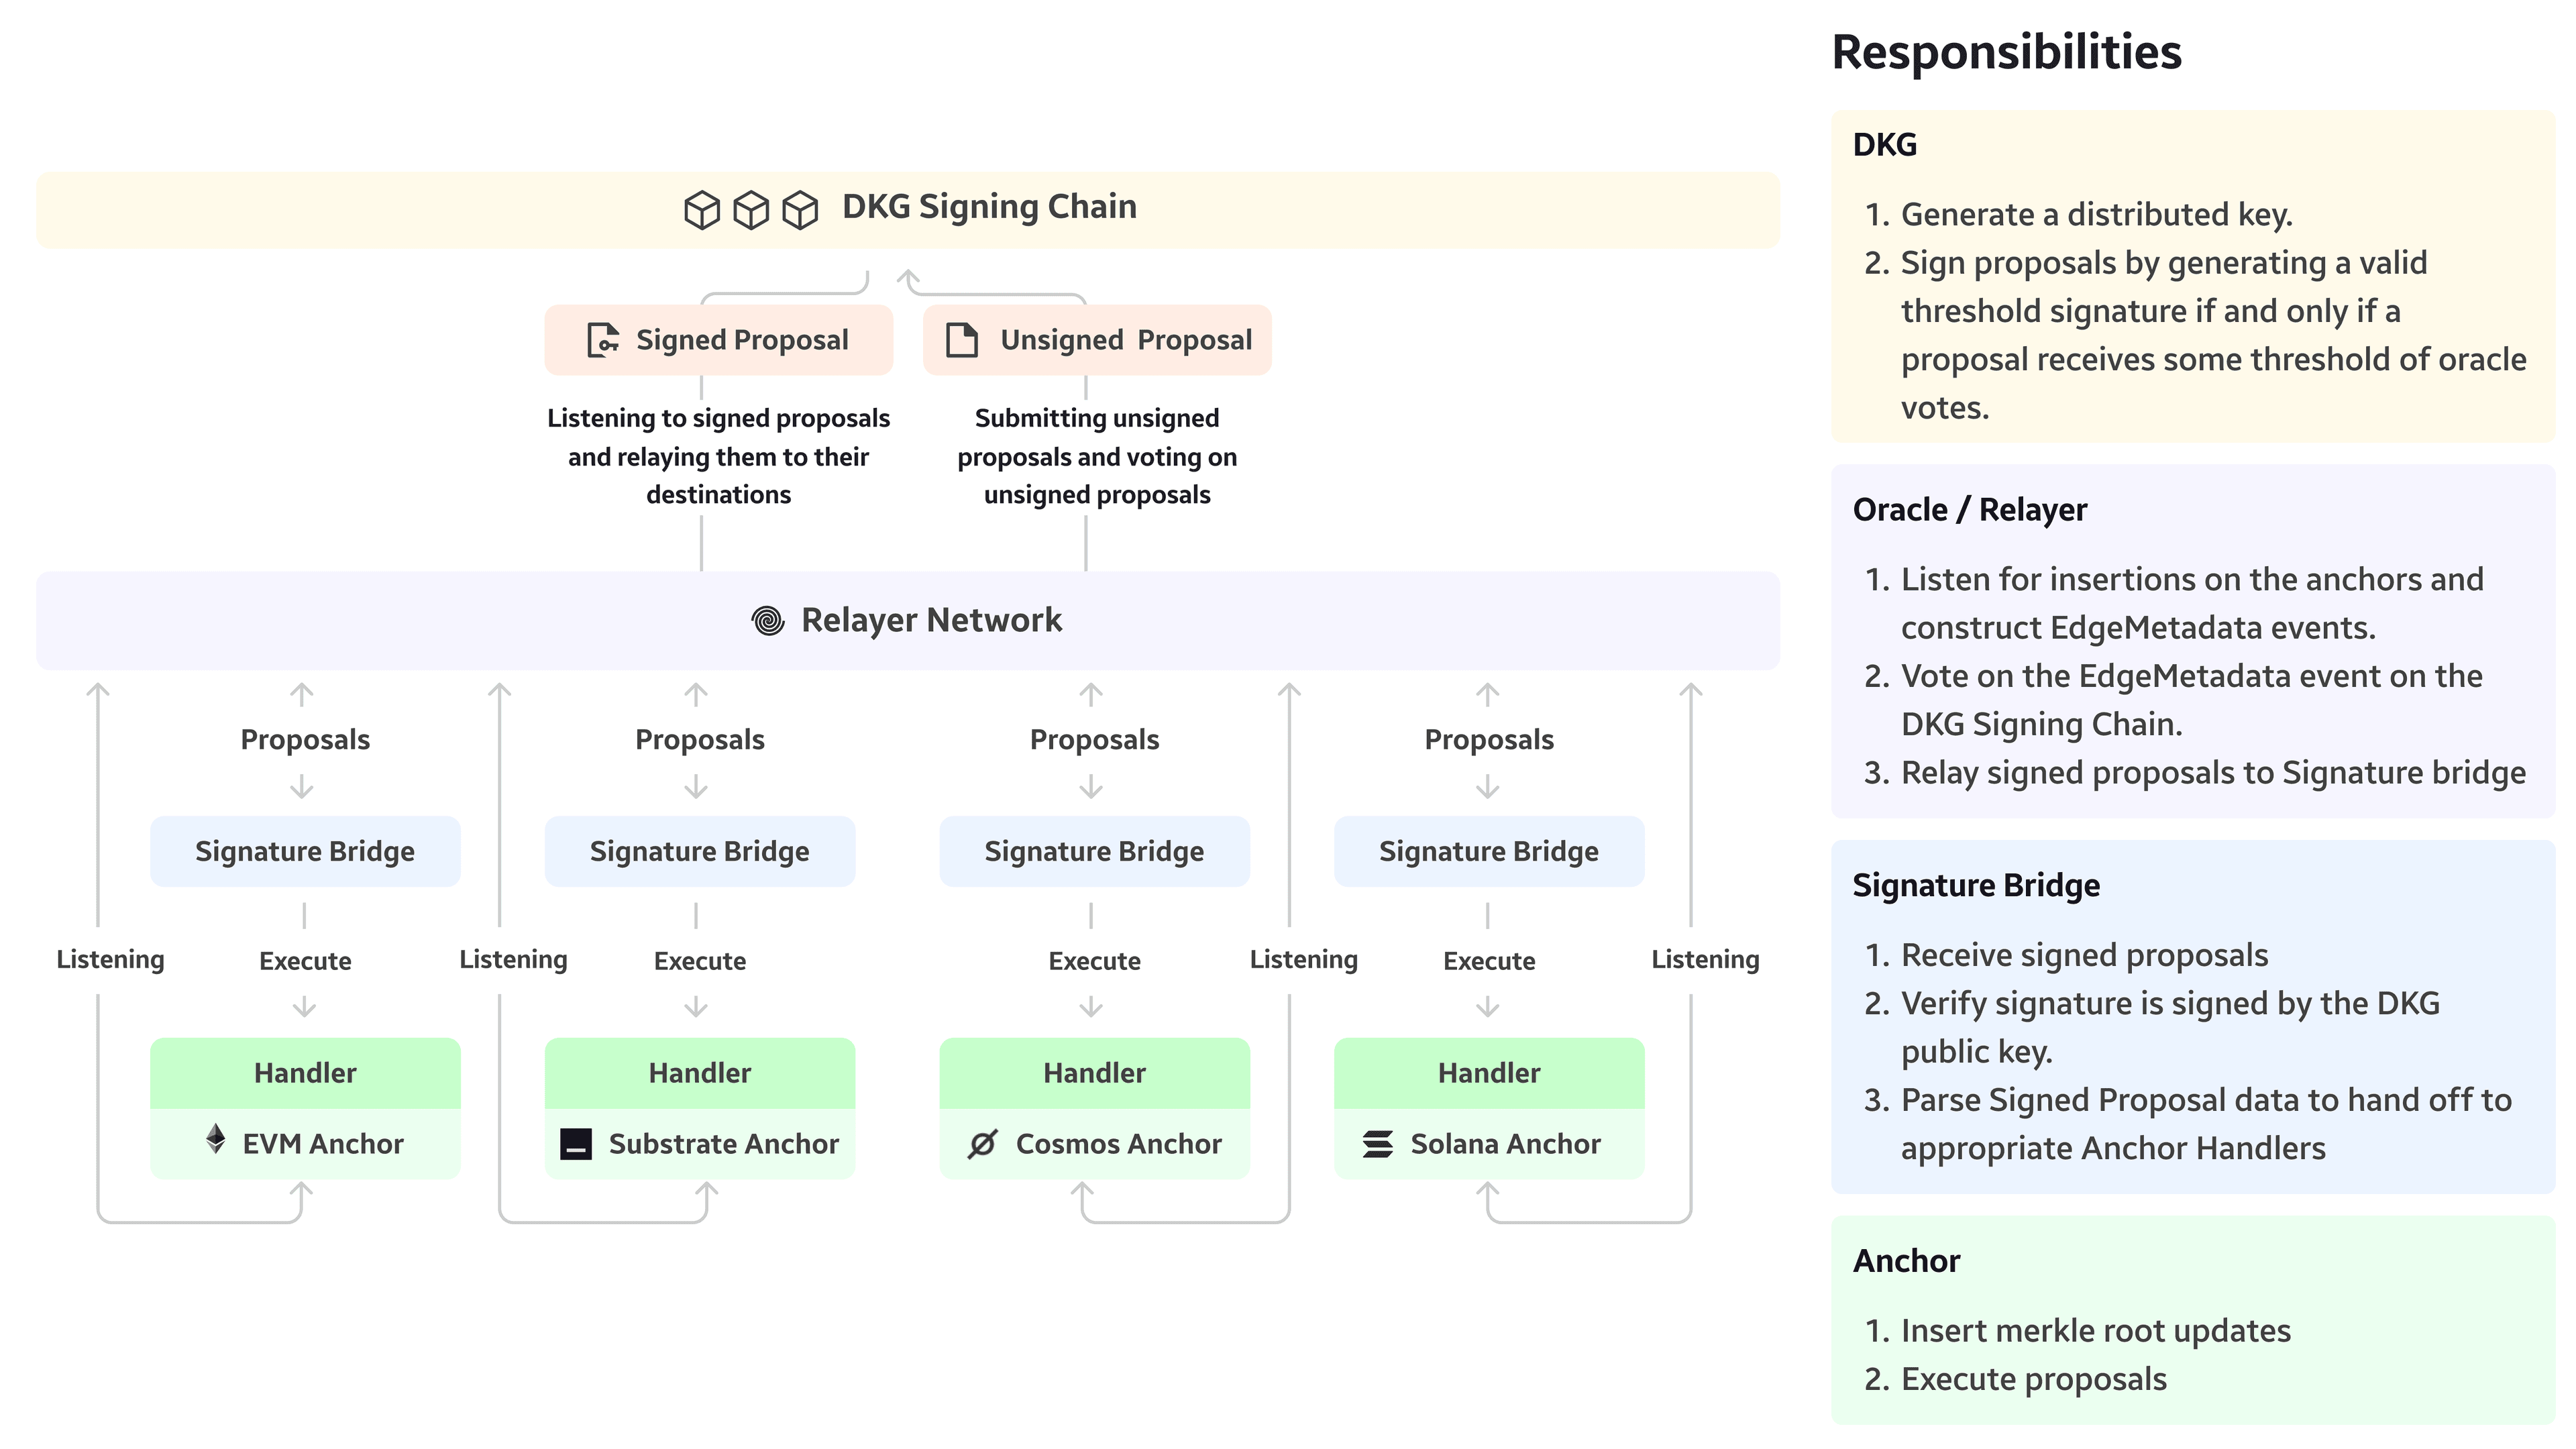Click the Handler box over Solana Anchor

click(1489, 1073)
